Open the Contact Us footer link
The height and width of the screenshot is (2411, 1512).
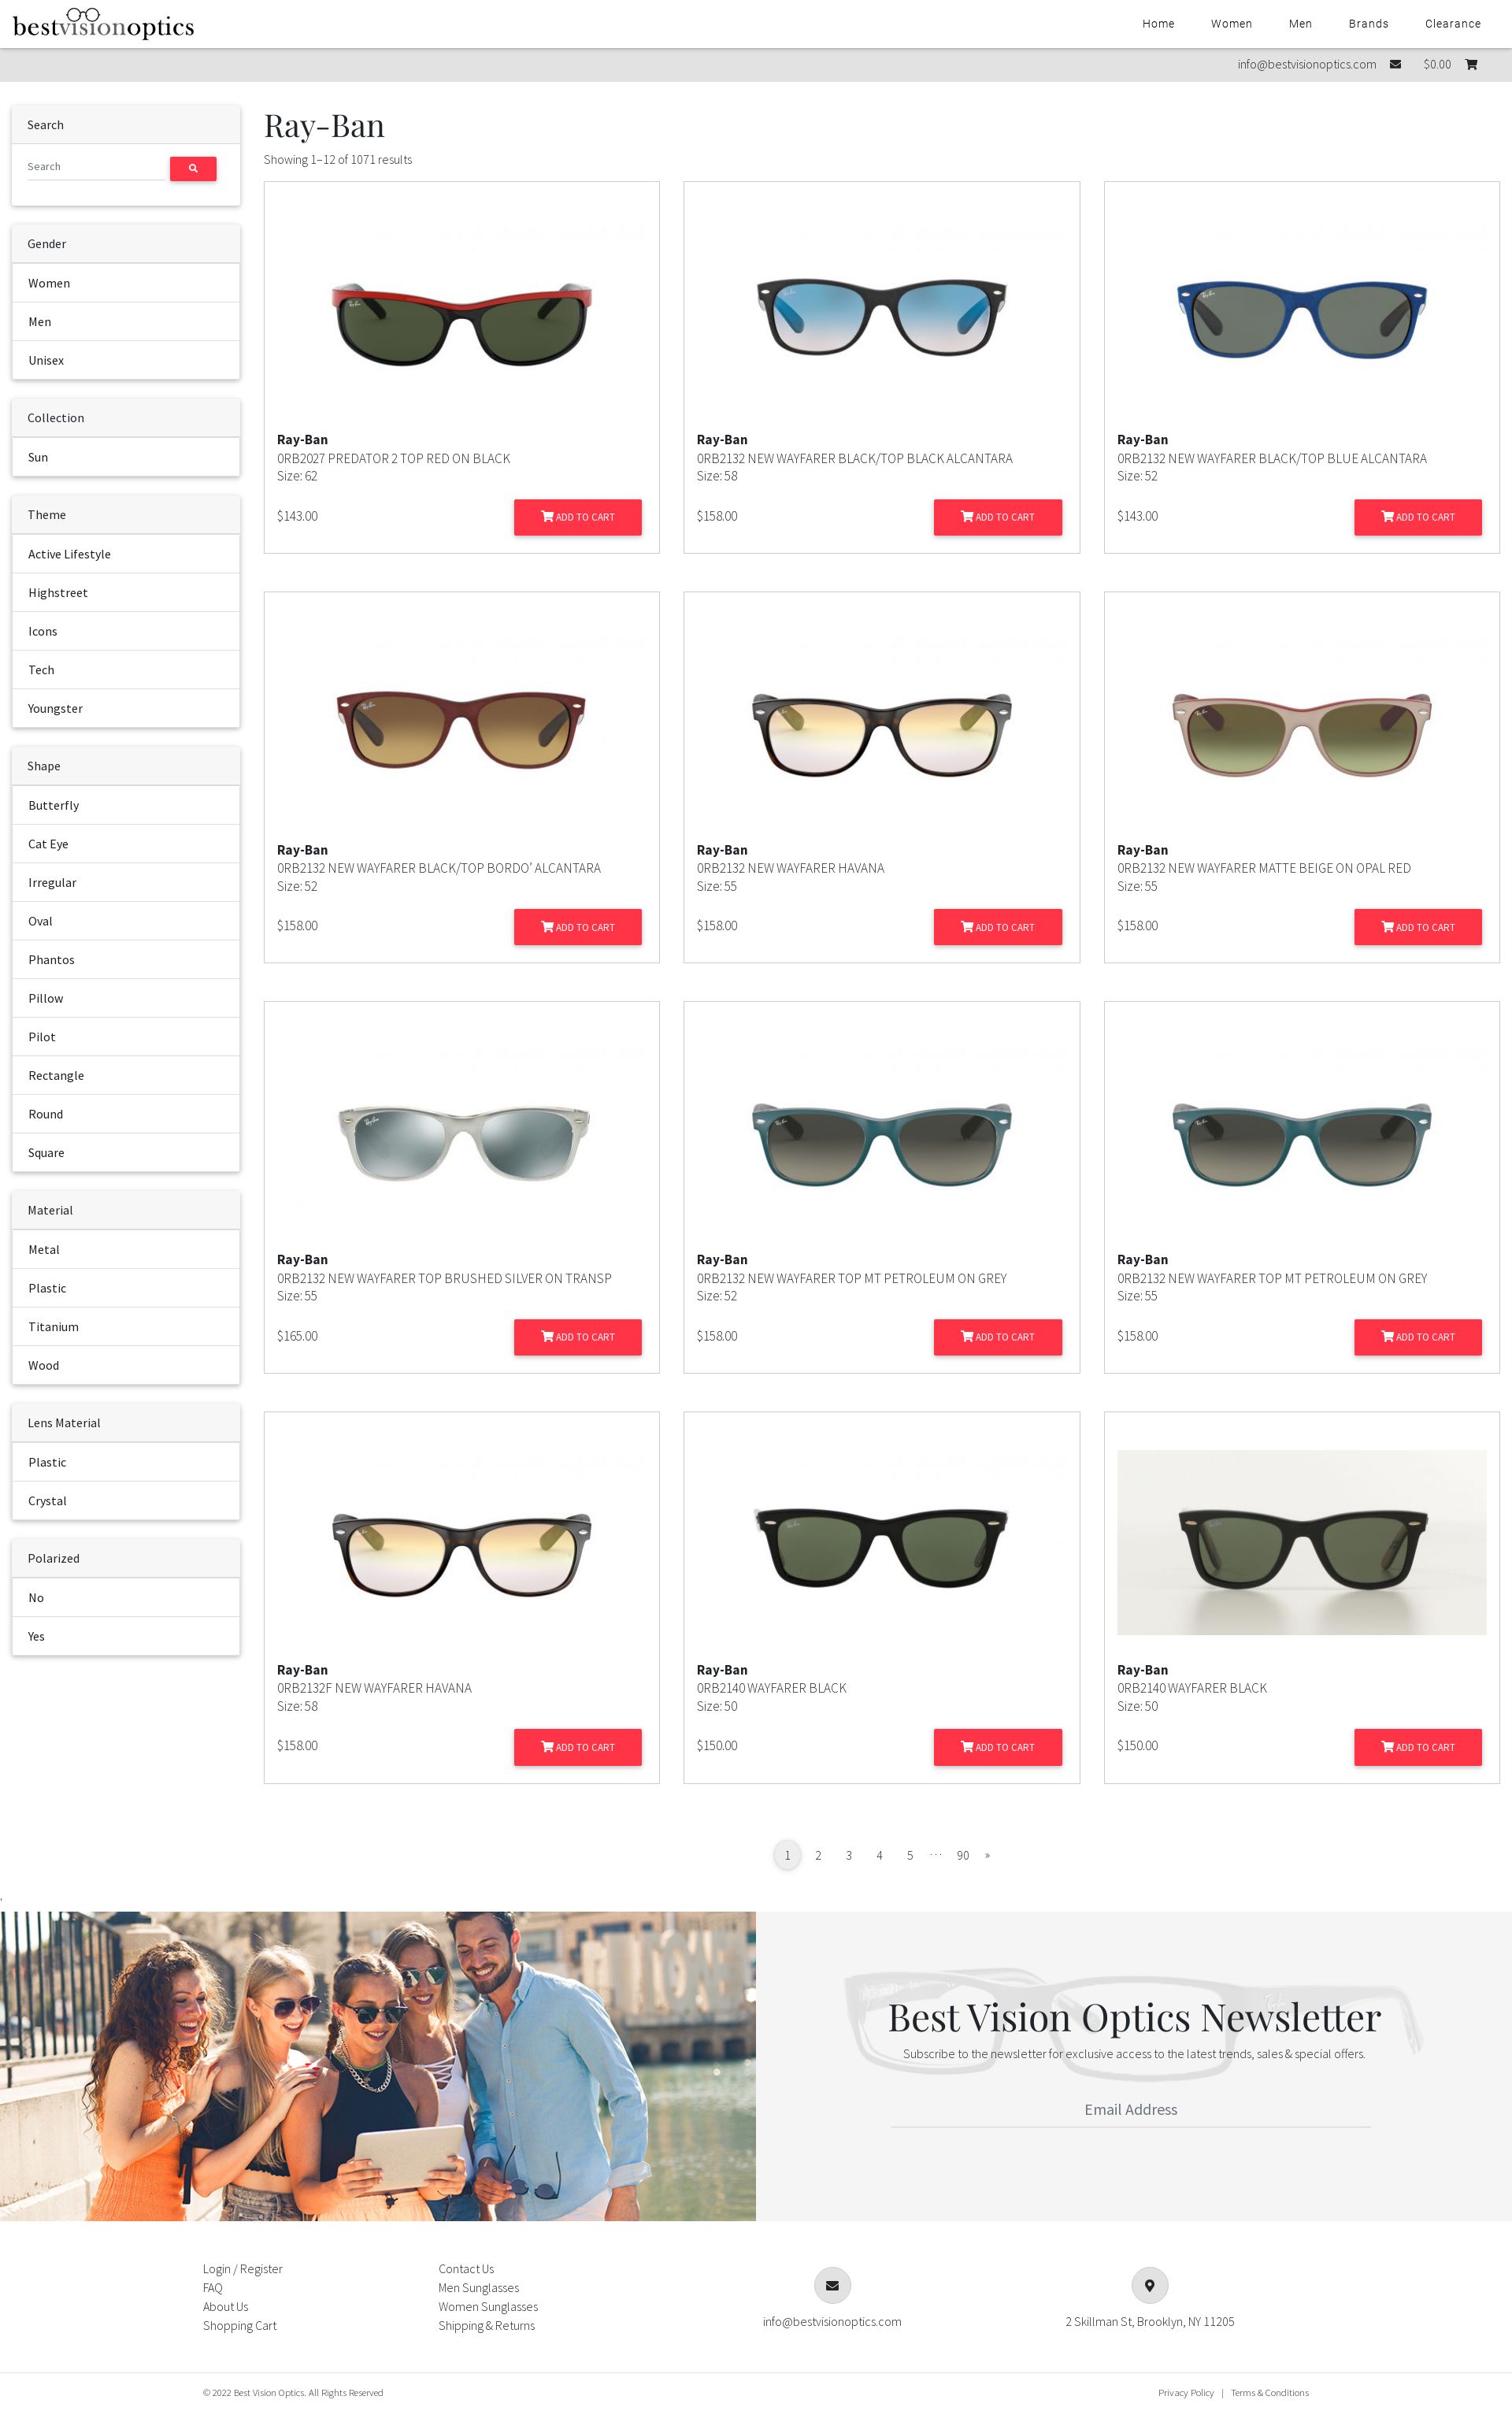tap(466, 2269)
